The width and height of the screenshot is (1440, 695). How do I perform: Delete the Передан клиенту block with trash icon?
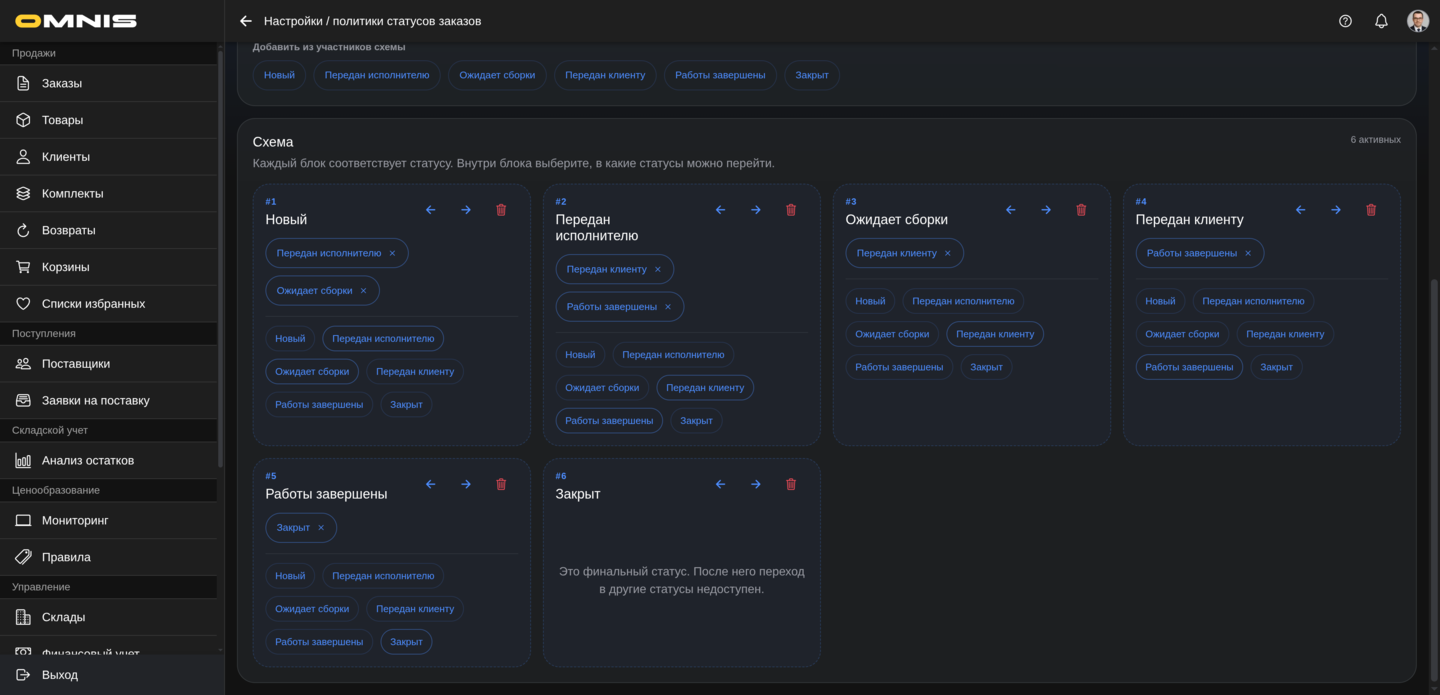pyautogui.click(x=1371, y=210)
